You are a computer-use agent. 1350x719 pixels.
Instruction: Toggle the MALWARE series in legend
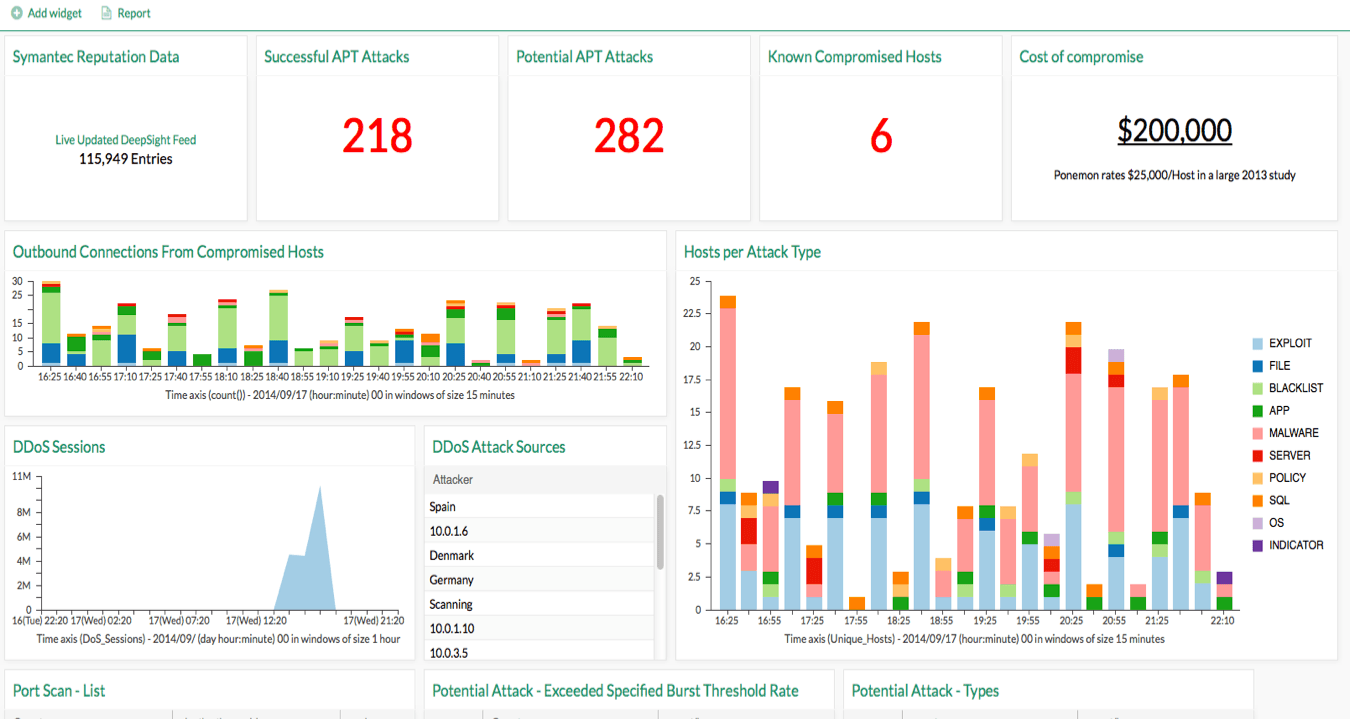[1293, 433]
